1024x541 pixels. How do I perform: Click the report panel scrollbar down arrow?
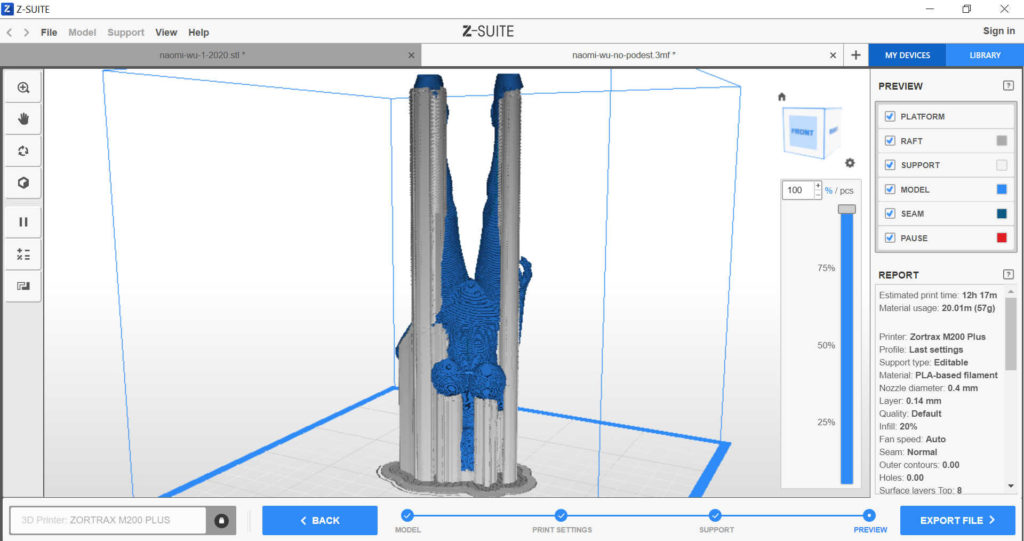(1011, 486)
